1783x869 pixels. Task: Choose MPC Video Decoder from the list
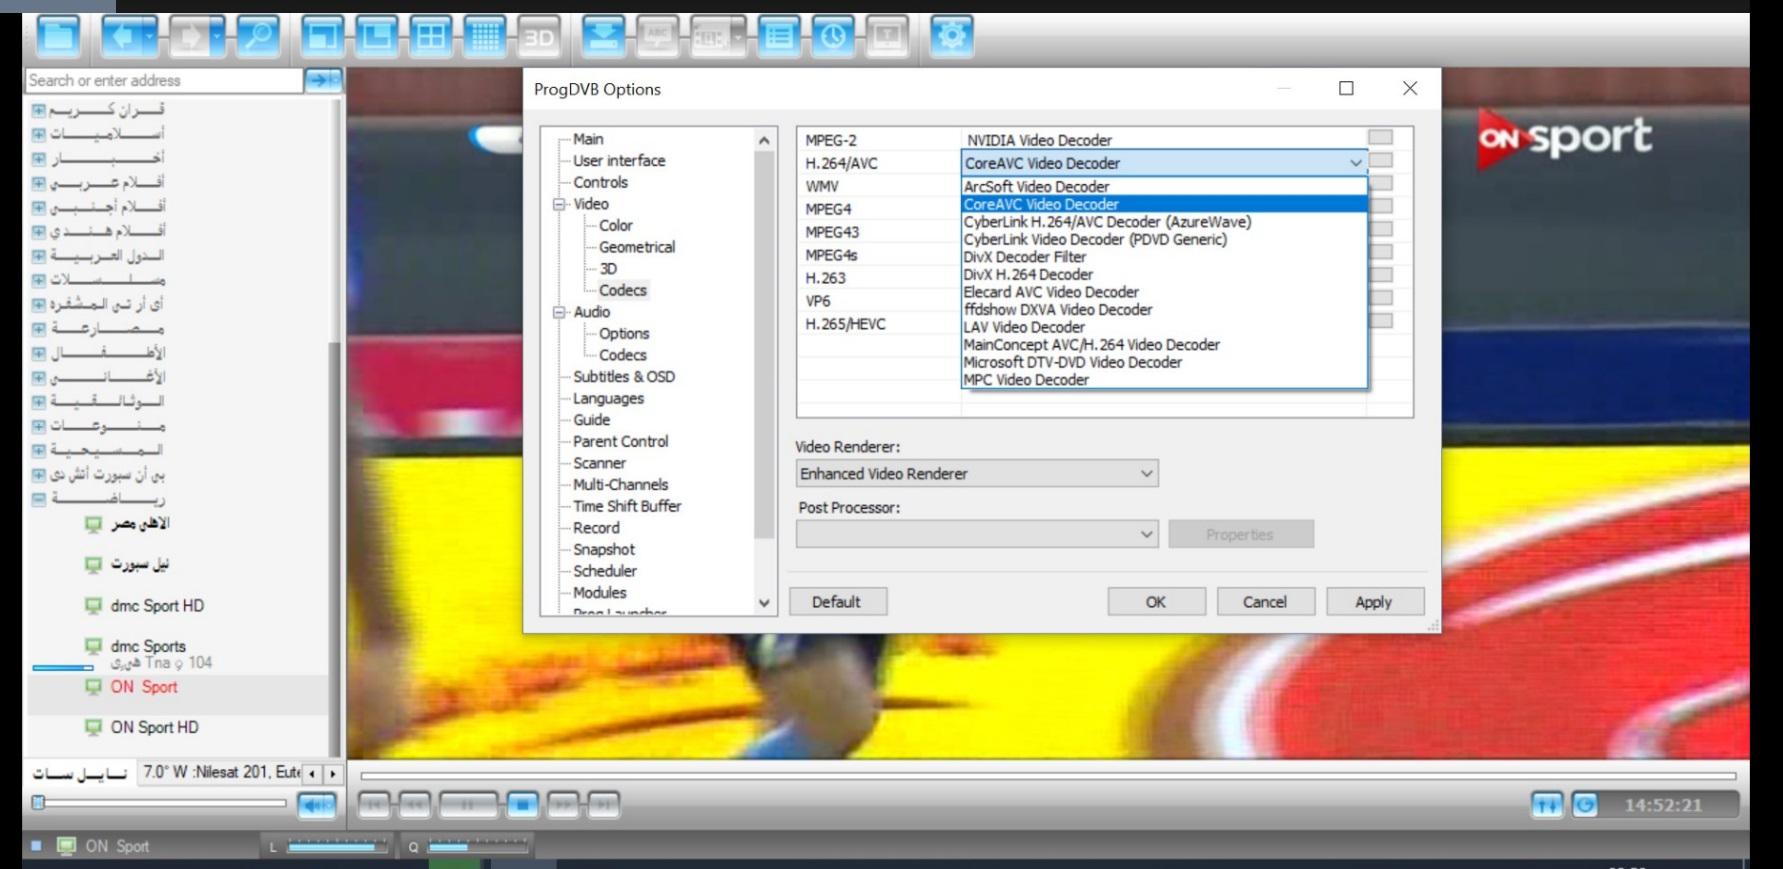coord(1164,380)
